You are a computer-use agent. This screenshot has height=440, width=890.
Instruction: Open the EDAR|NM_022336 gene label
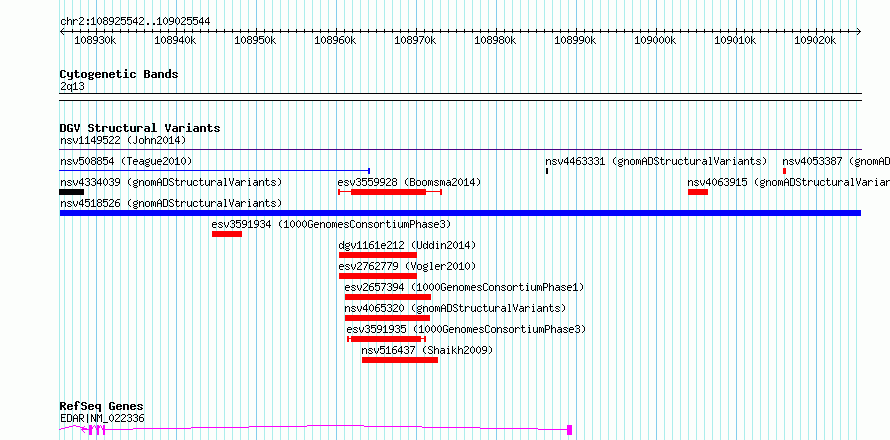(x=102, y=418)
